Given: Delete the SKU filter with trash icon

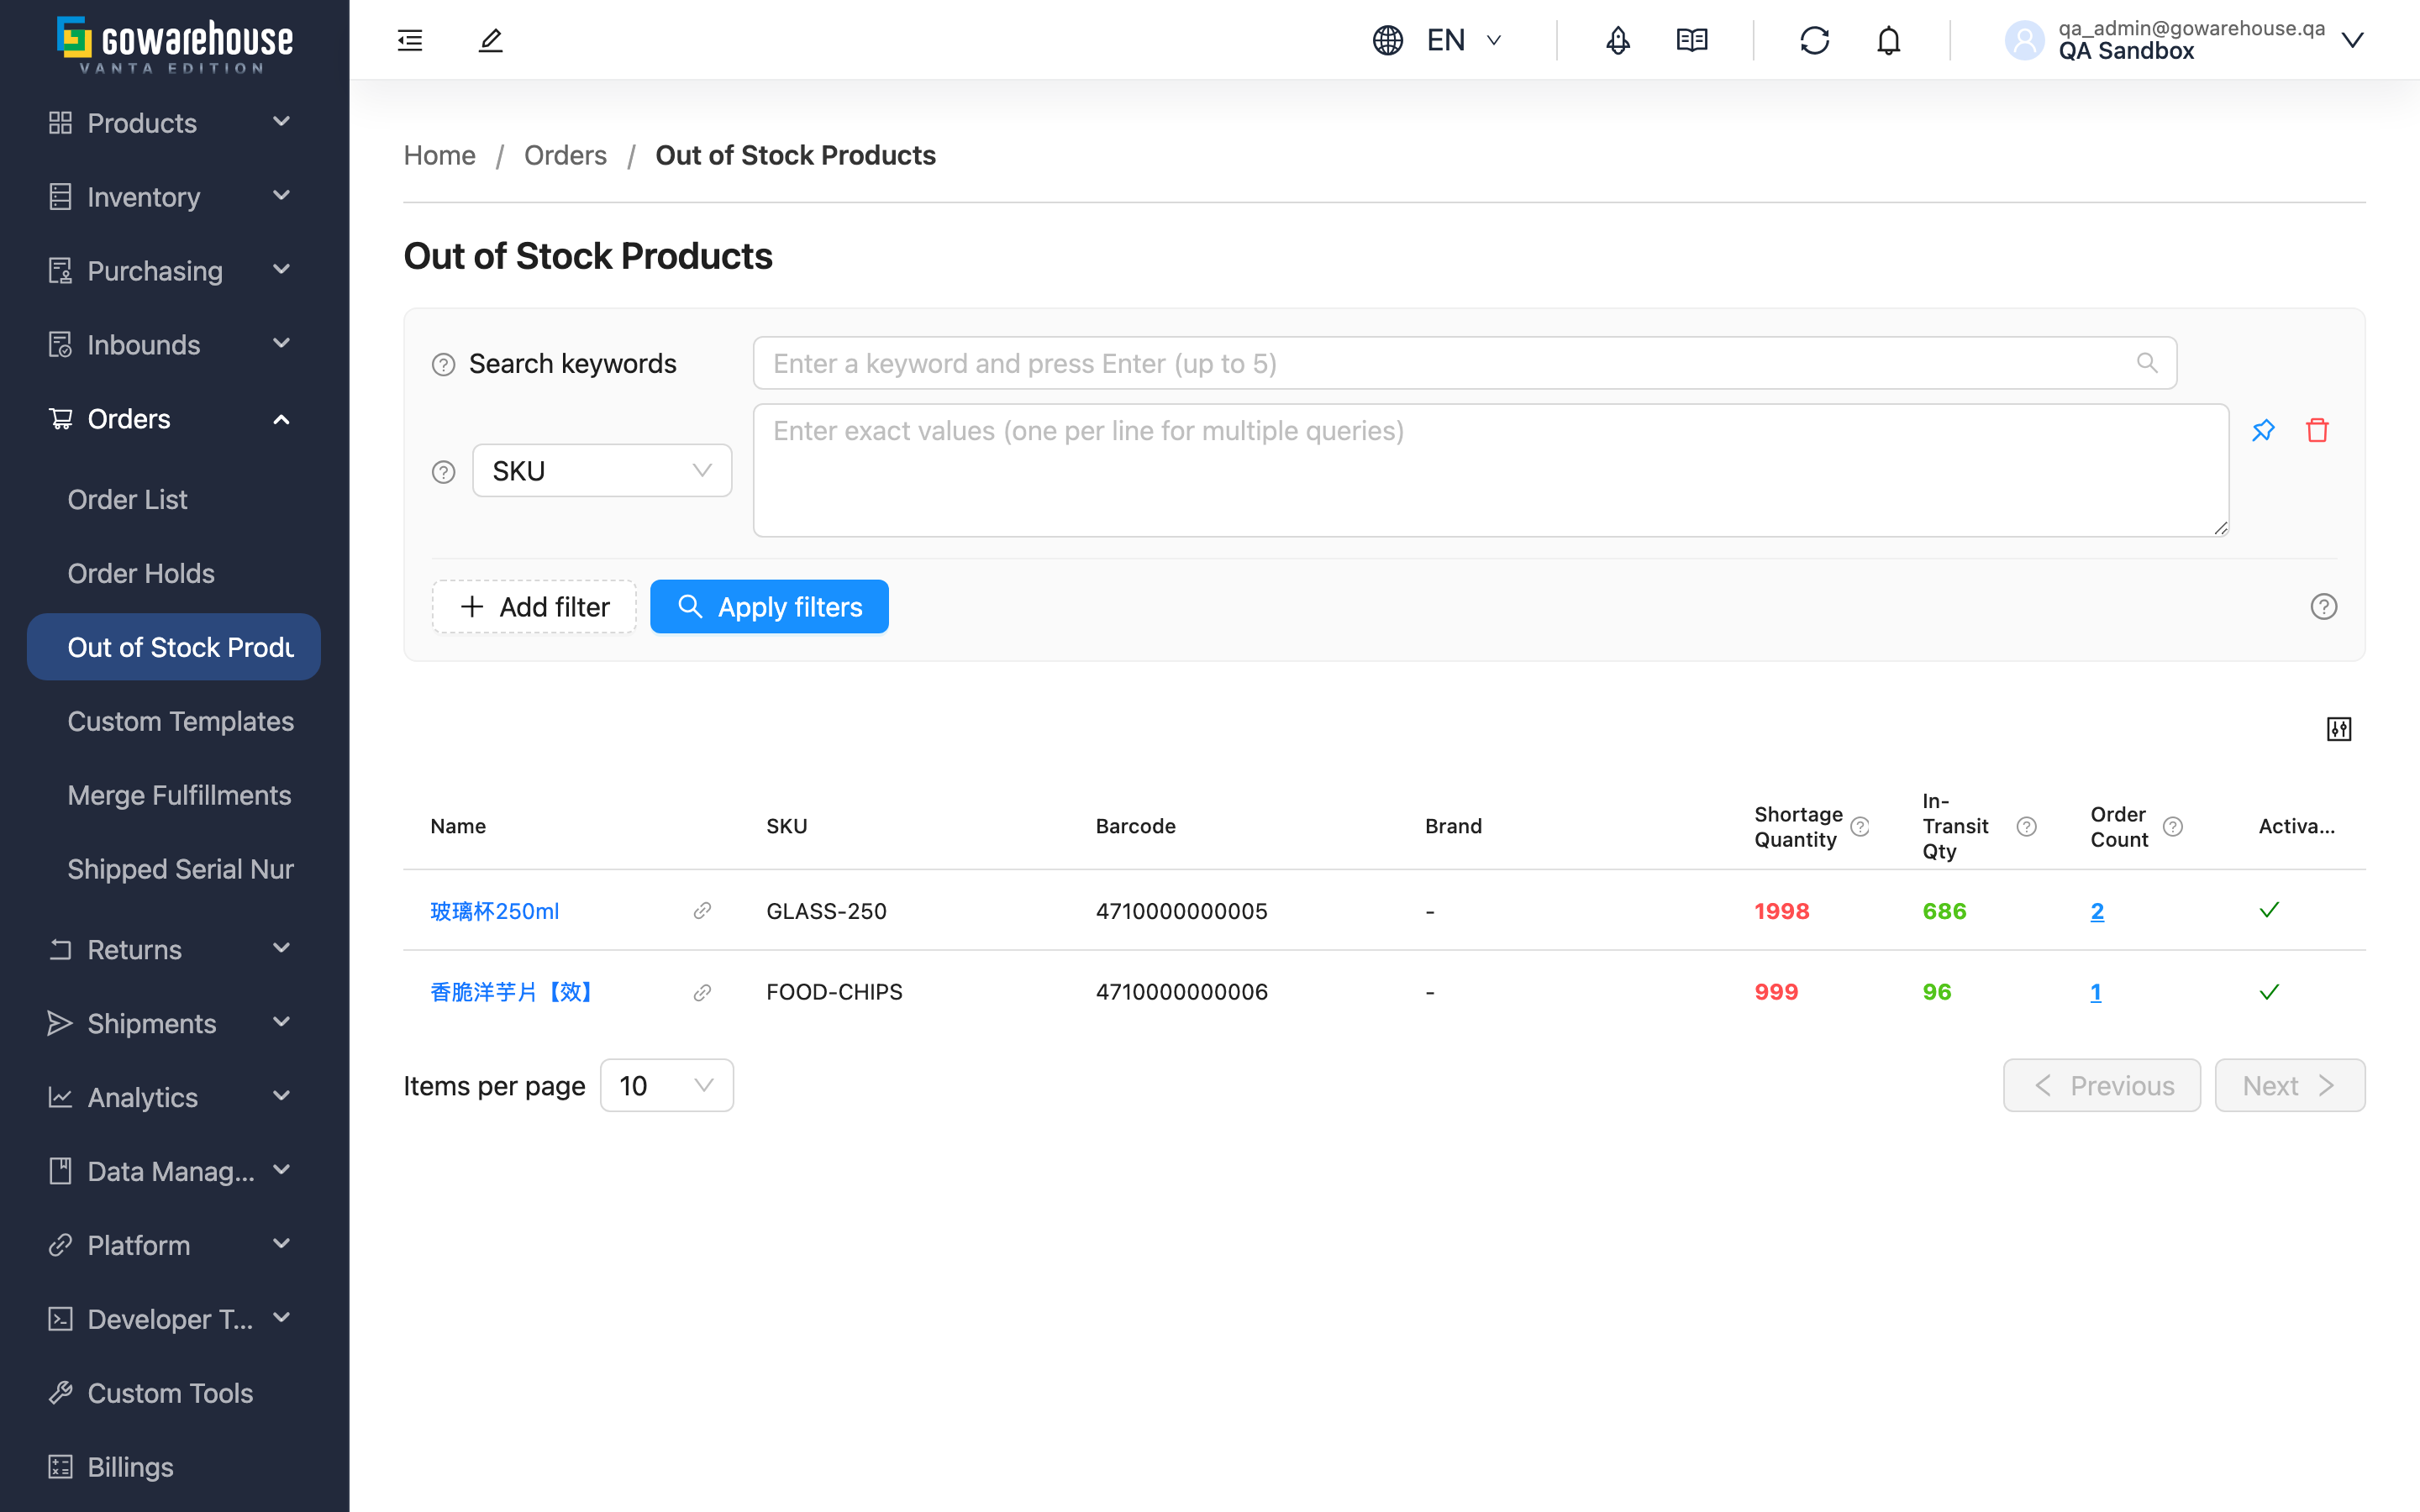Looking at the screenshot, I should coord(2317,430).
